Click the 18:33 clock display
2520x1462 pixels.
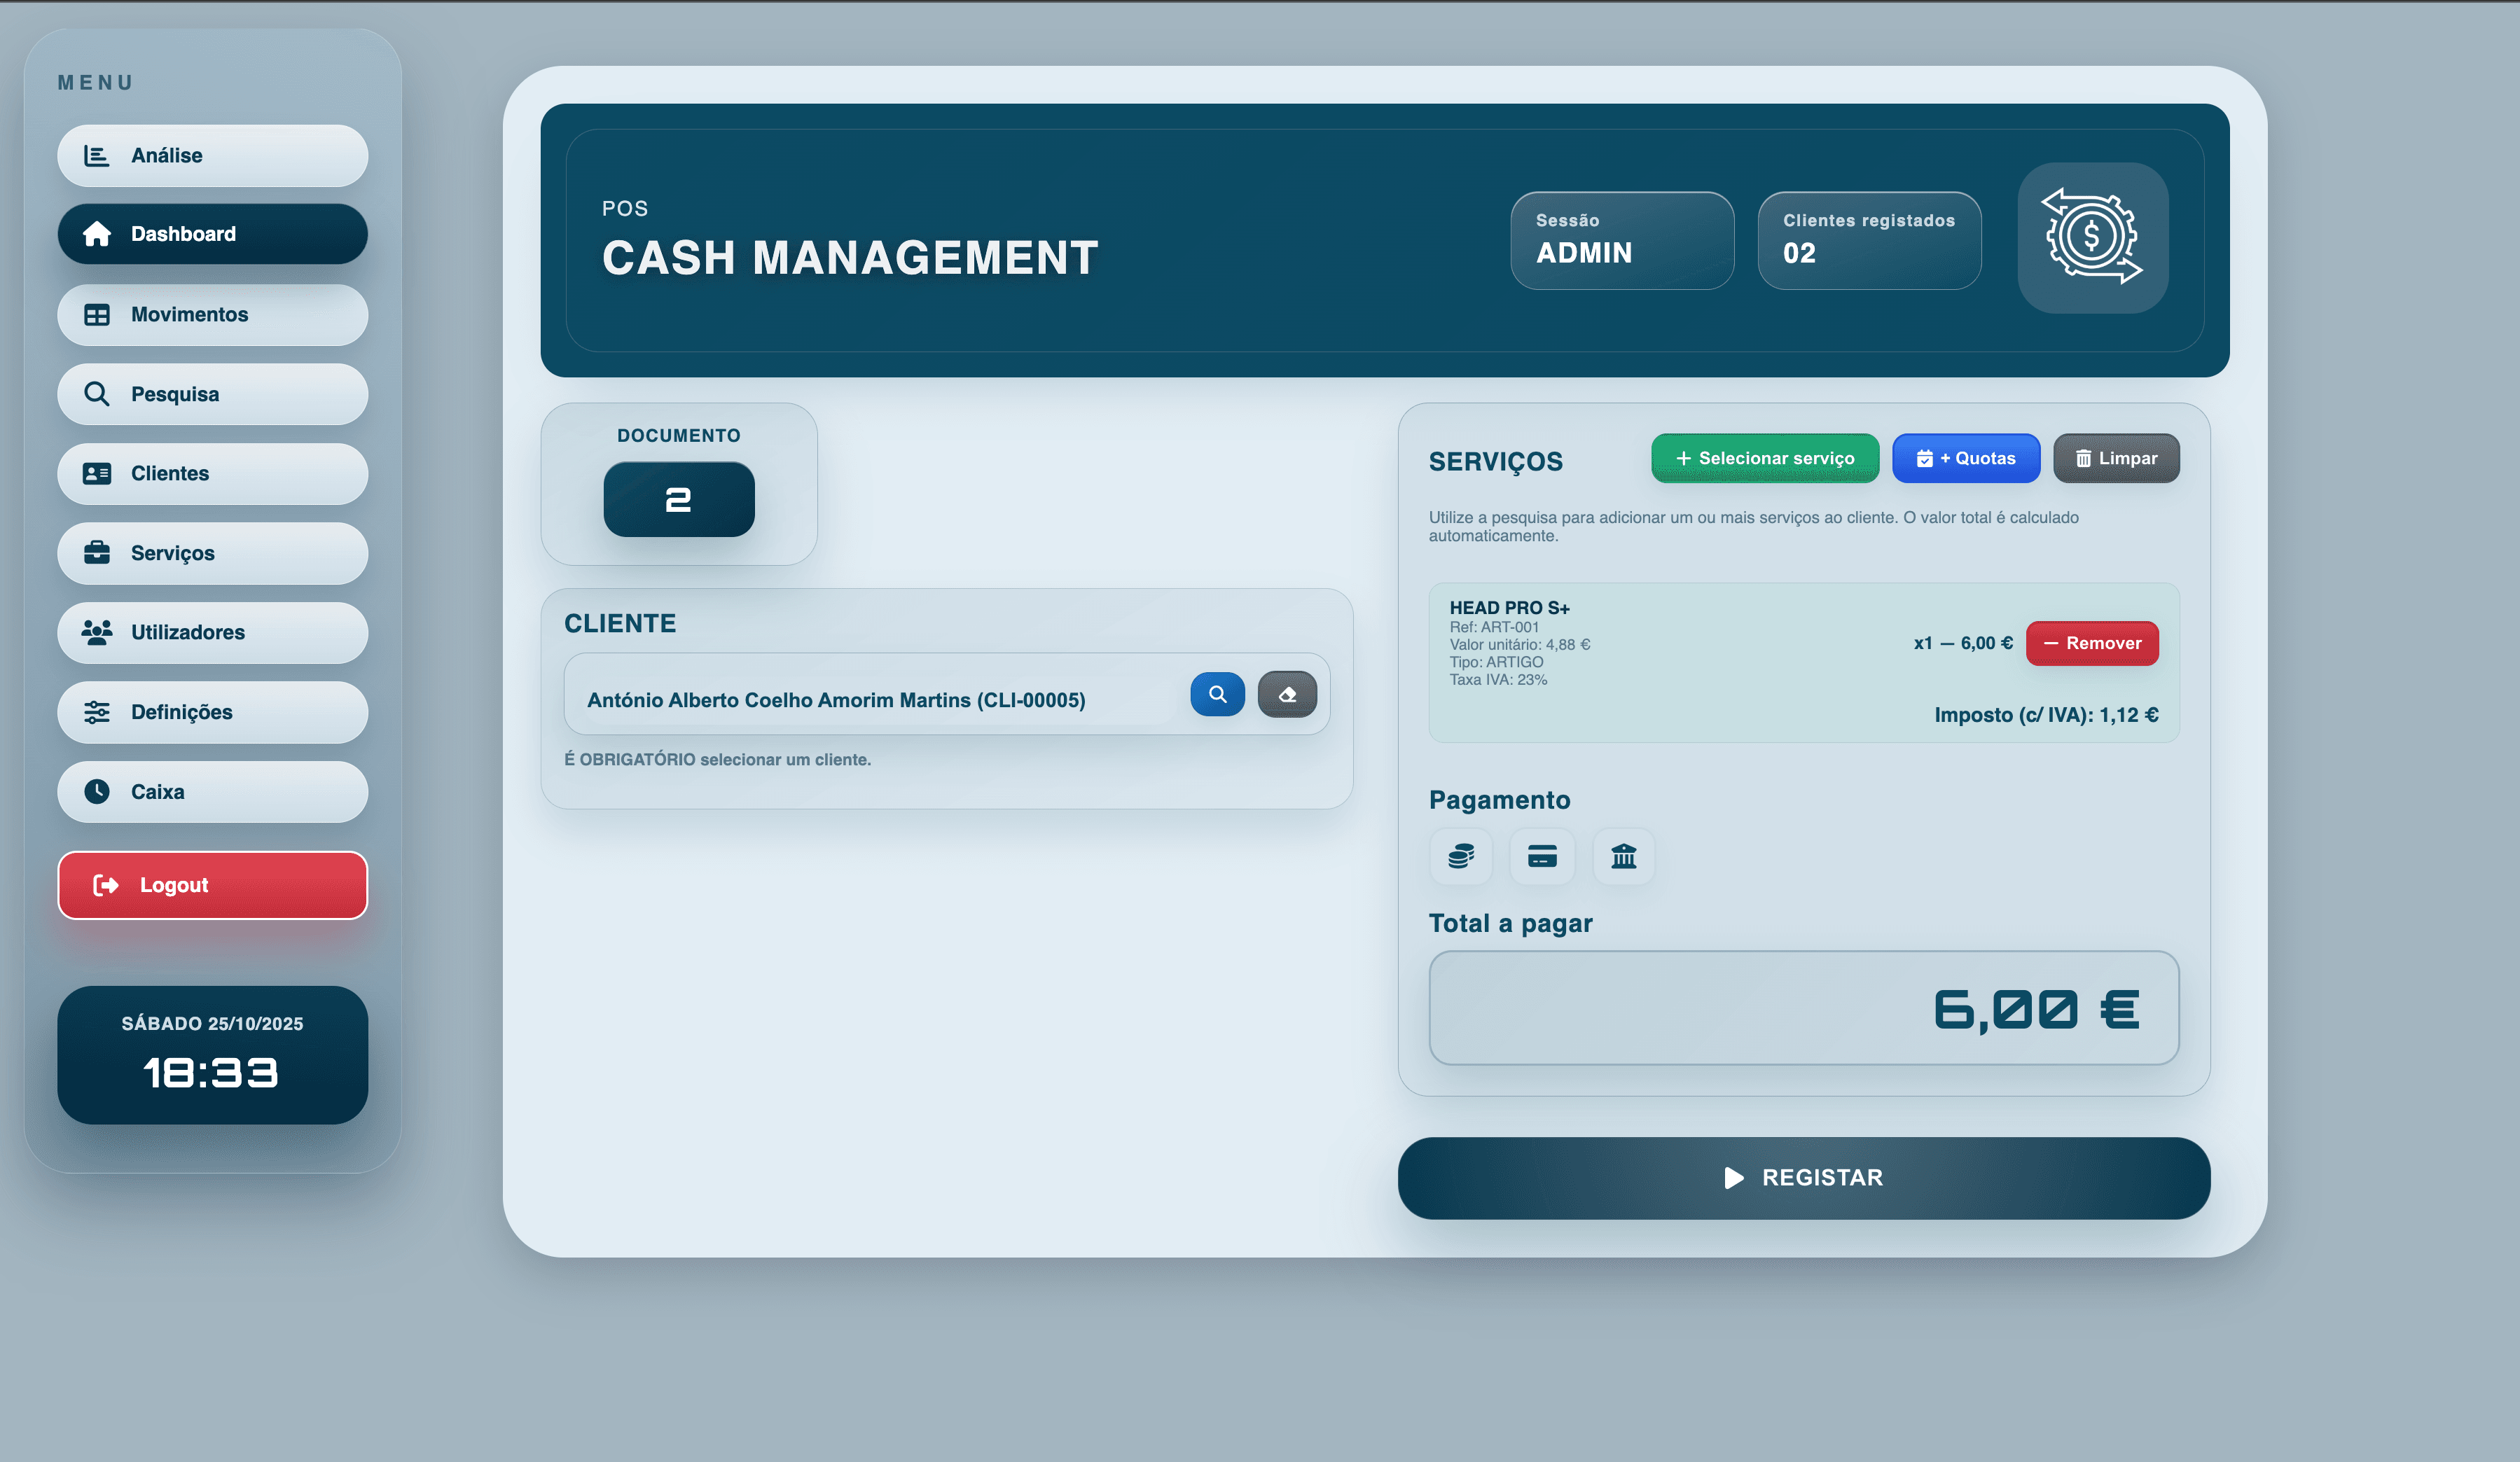click(x=211, y=1073)
